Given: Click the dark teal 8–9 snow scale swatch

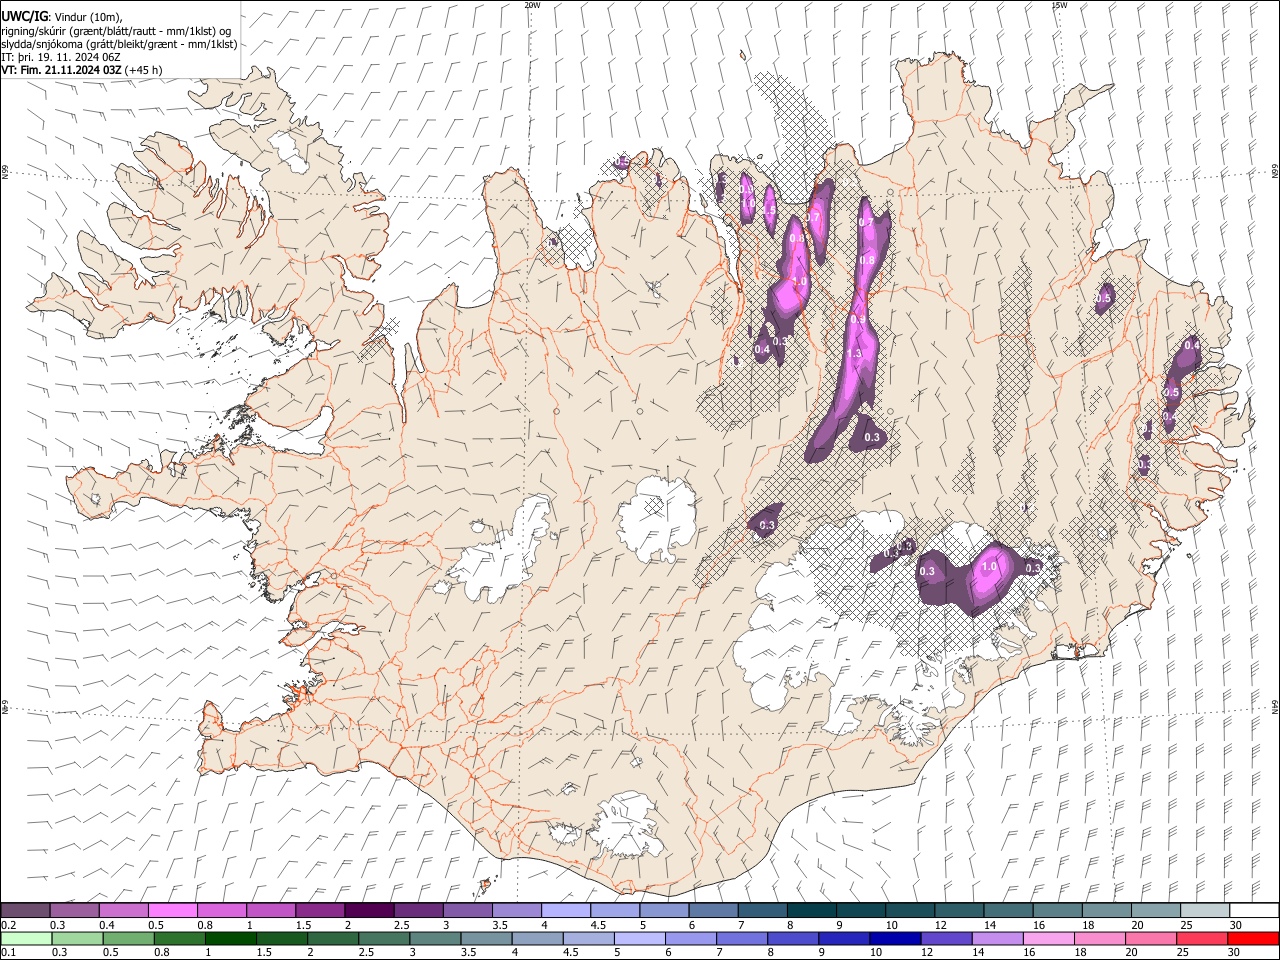Looking at the screenshot, I should [812, 910].
